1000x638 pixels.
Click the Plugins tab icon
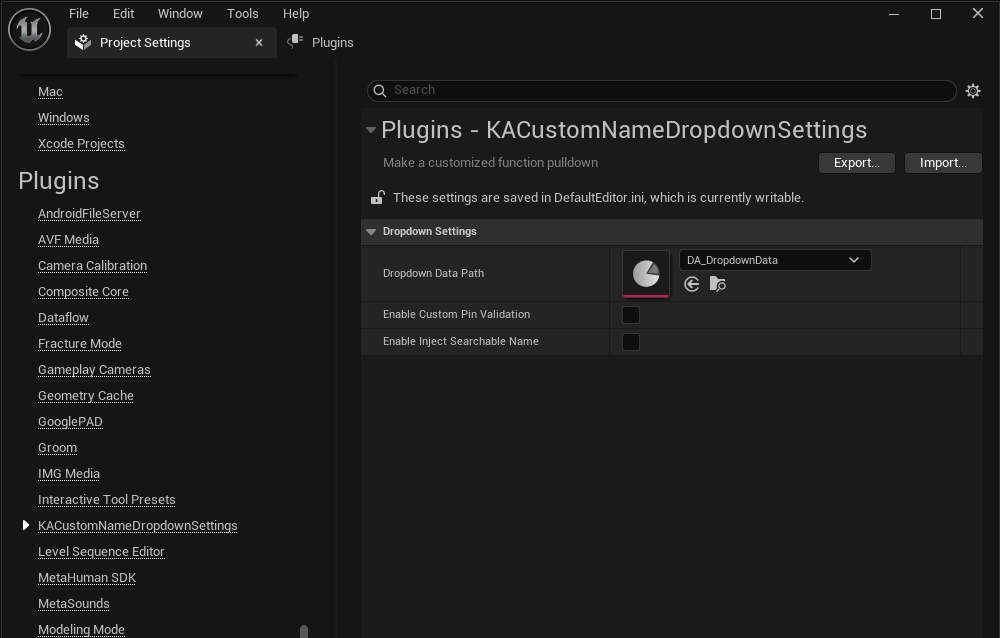[x=295, y=42]
